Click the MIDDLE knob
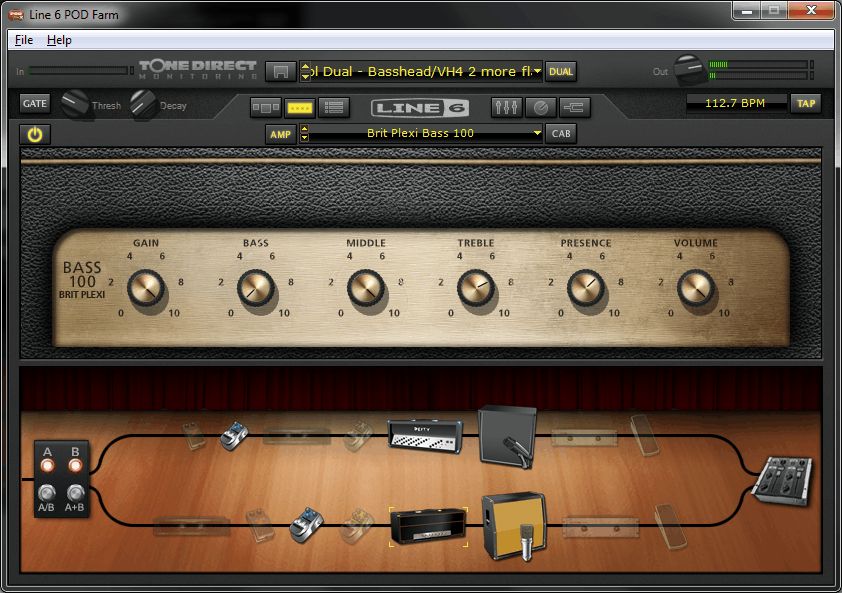 (x=366, y=288)
